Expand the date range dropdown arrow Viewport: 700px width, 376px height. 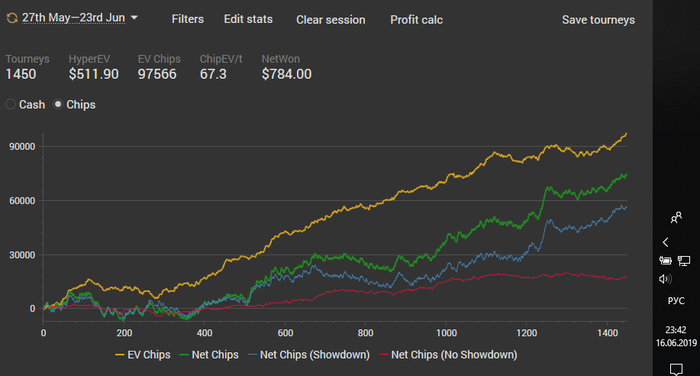[134, 18]
